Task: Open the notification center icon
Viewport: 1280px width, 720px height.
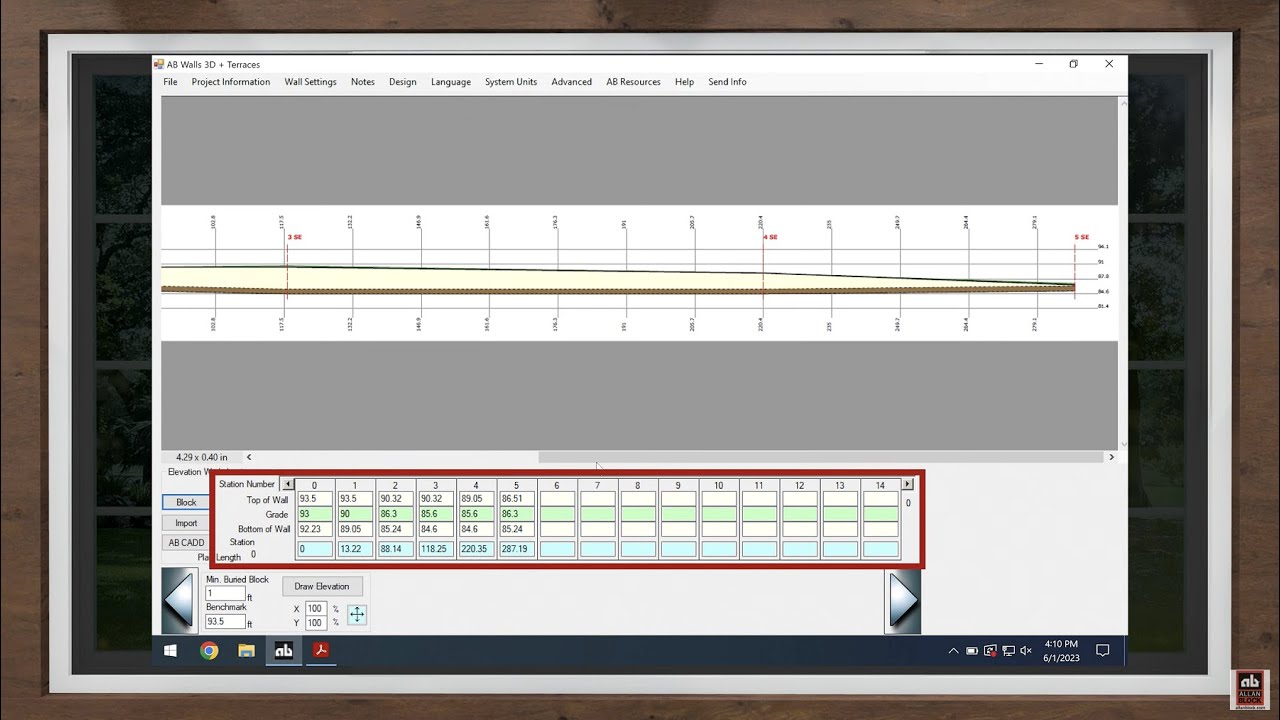Action: point(1103,650)
